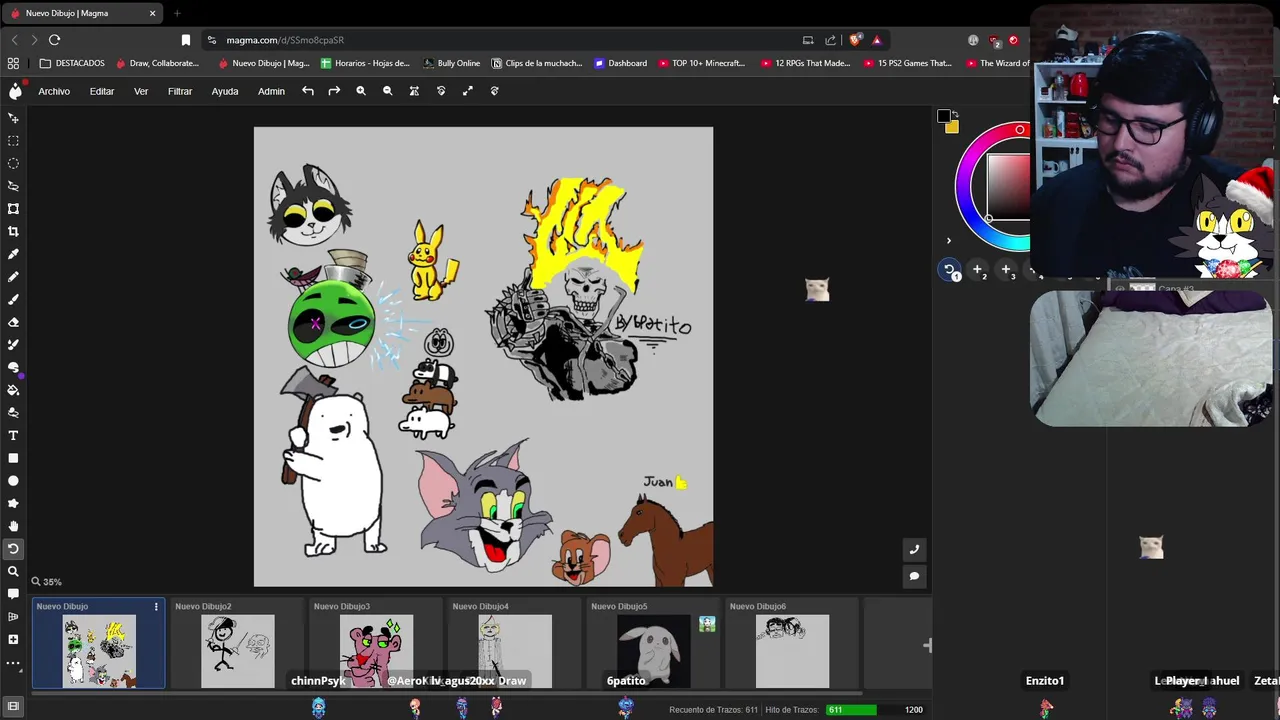The height and width of the screenshot is (720, 1280).
Task: Select the Rectangle shape tool
Action: click(x=13, y=458)
